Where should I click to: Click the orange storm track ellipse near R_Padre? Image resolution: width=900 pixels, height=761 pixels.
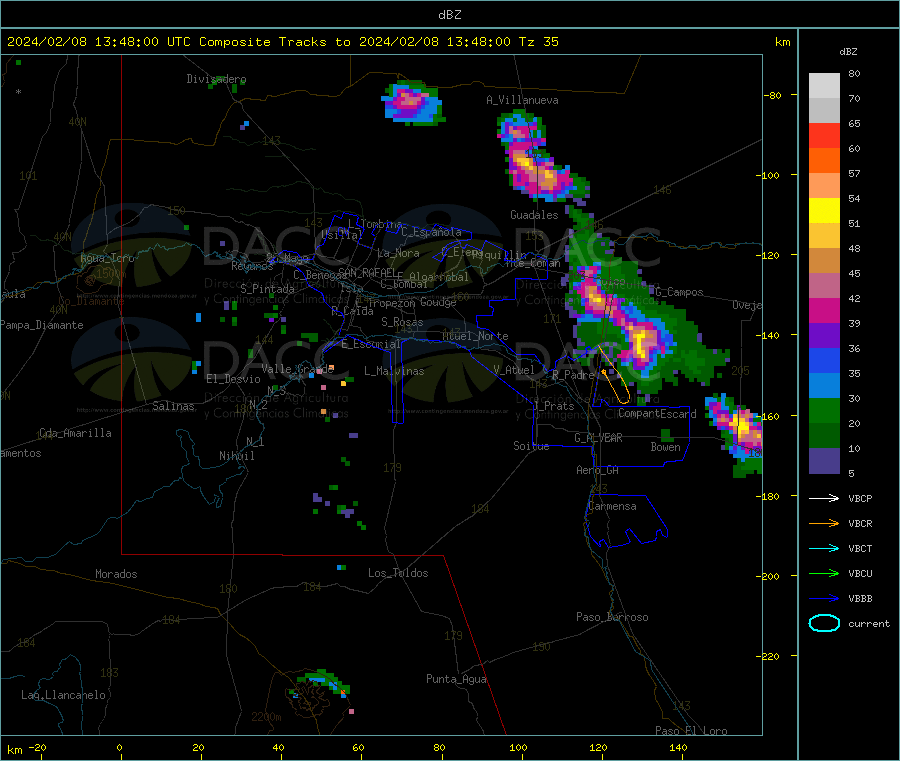click(613, 374)
